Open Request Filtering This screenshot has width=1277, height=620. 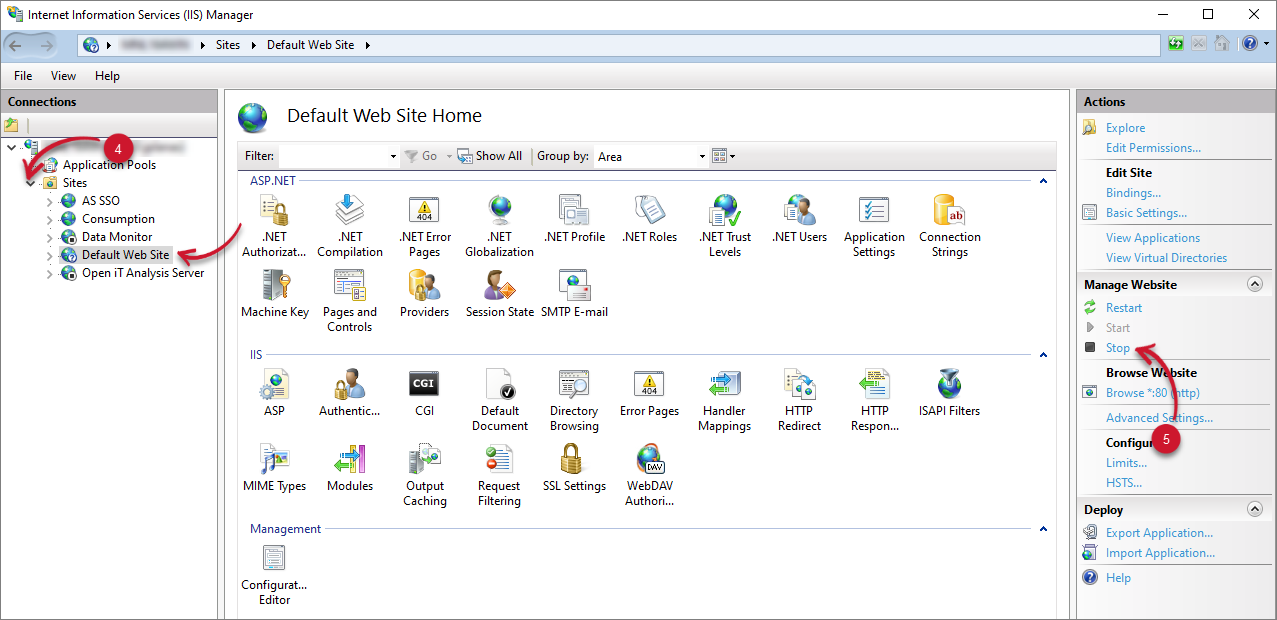pos(498,470)
